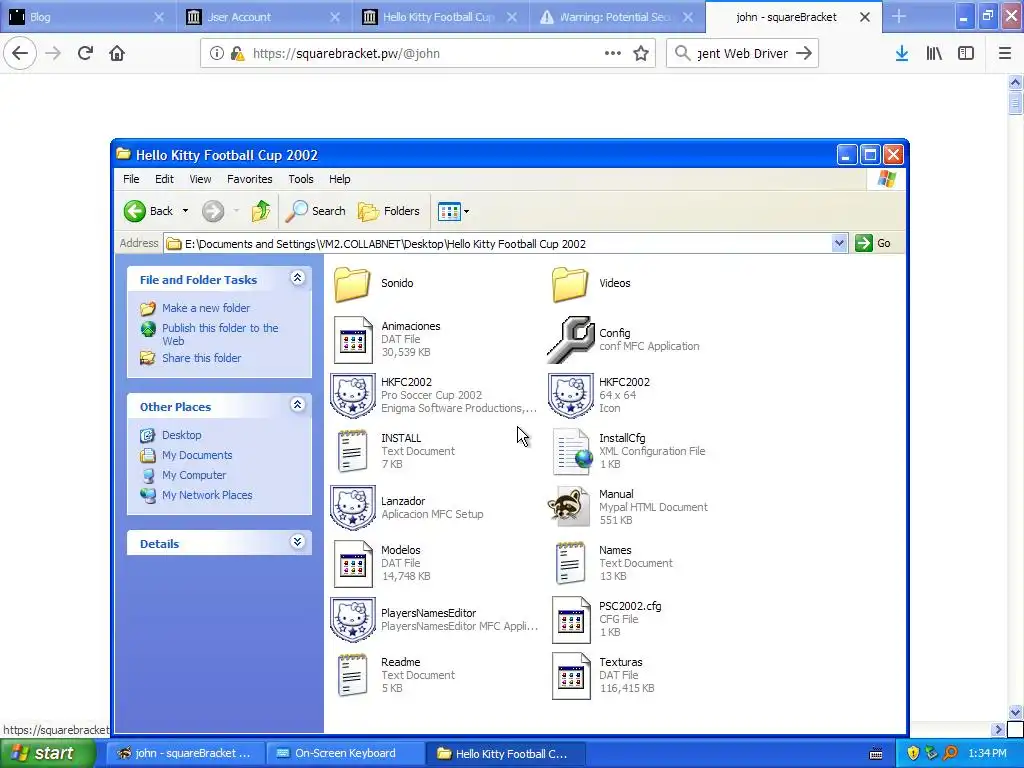
Task: Open the Help menu
Action: click(339, 179)
